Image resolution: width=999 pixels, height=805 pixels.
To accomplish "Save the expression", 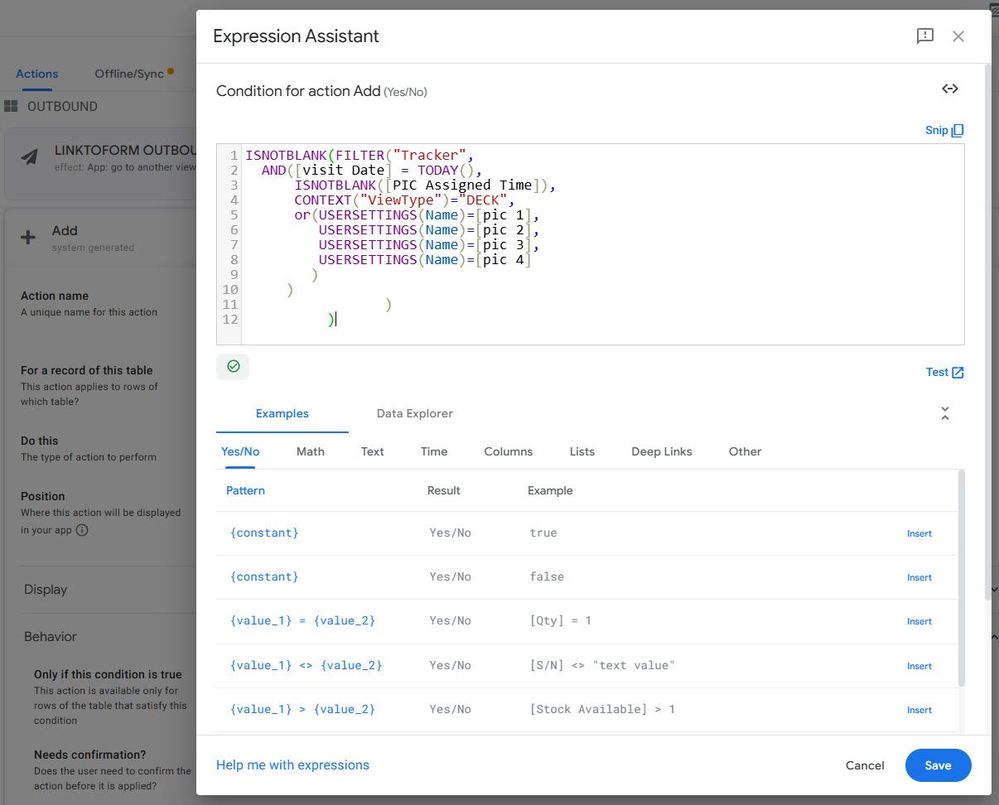I will (x=938, y=766).
